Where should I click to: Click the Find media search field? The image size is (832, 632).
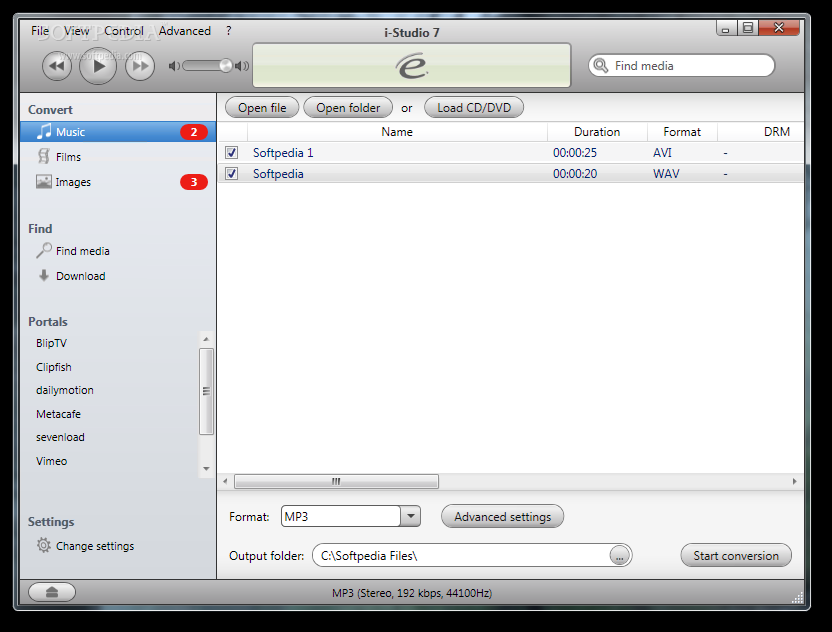(690, 66)
